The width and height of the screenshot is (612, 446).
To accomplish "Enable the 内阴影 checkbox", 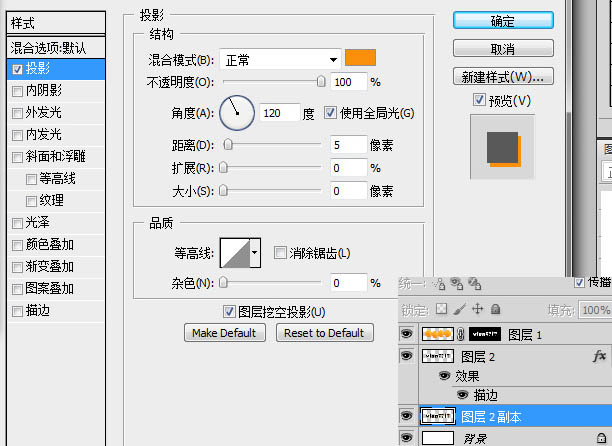I will (17, 91).
